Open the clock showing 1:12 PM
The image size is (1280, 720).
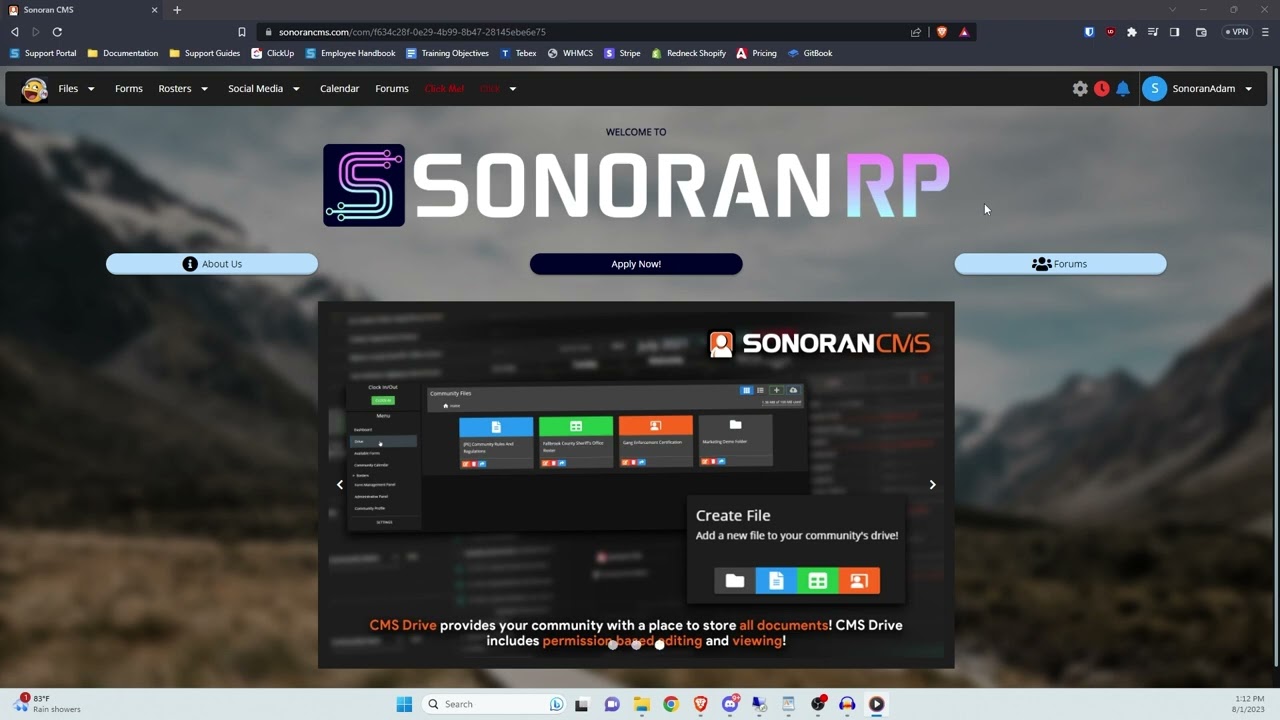point(1250,704)
